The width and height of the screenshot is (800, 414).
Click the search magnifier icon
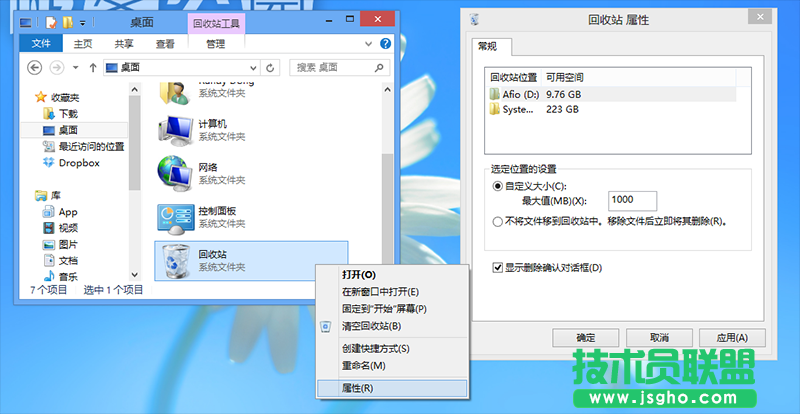coord(379,67)
